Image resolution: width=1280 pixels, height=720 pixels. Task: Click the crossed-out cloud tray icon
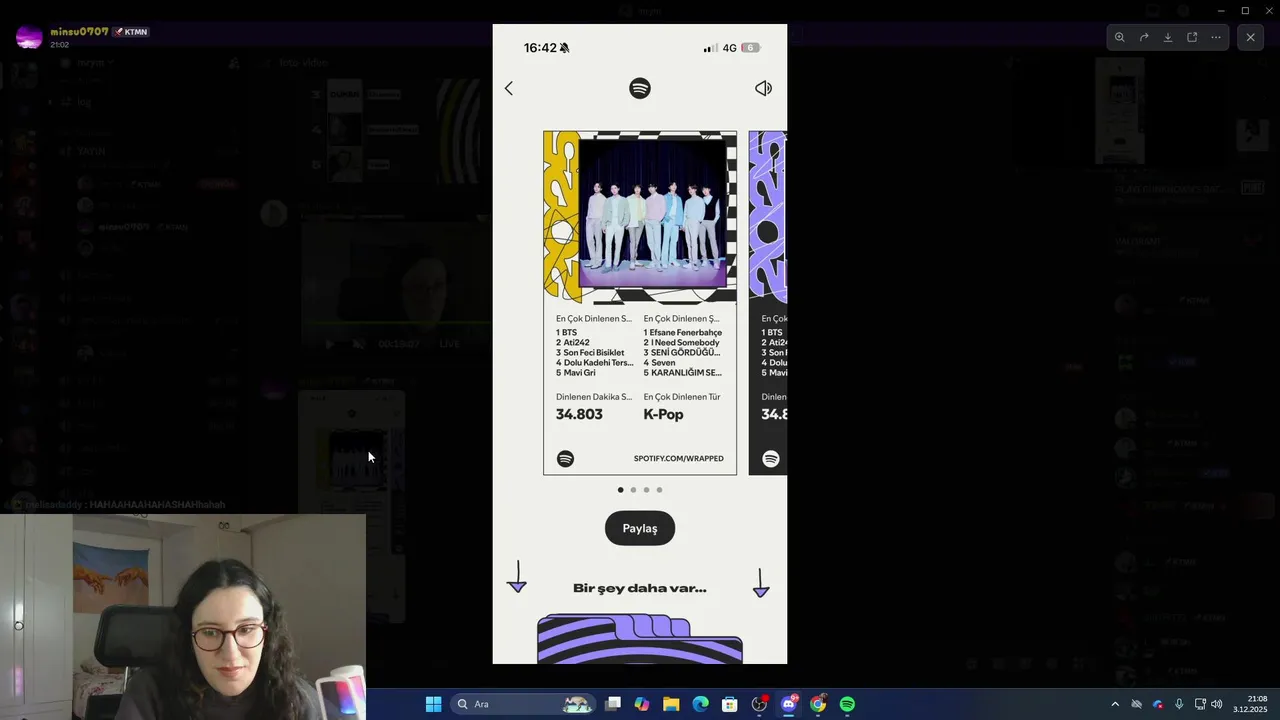[1136, 704]
